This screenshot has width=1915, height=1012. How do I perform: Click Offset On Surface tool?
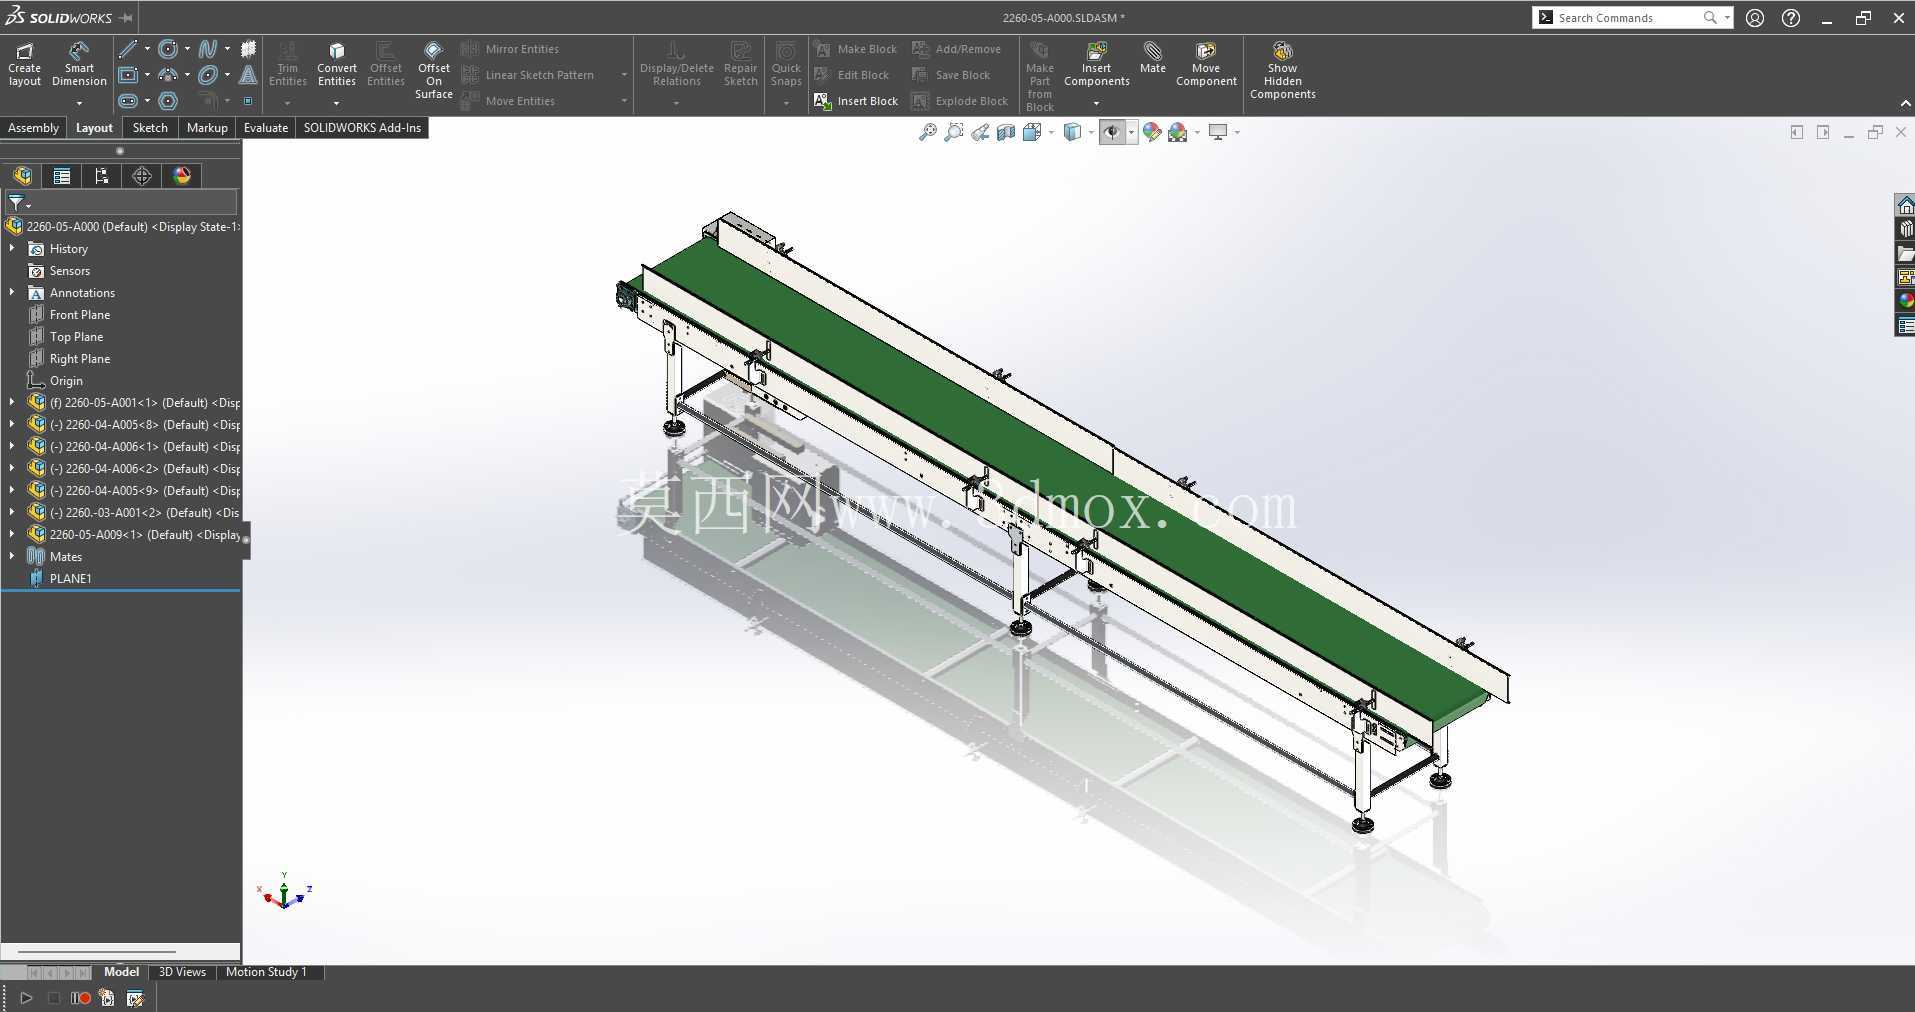pyautogui.click(x=434, y=70)
